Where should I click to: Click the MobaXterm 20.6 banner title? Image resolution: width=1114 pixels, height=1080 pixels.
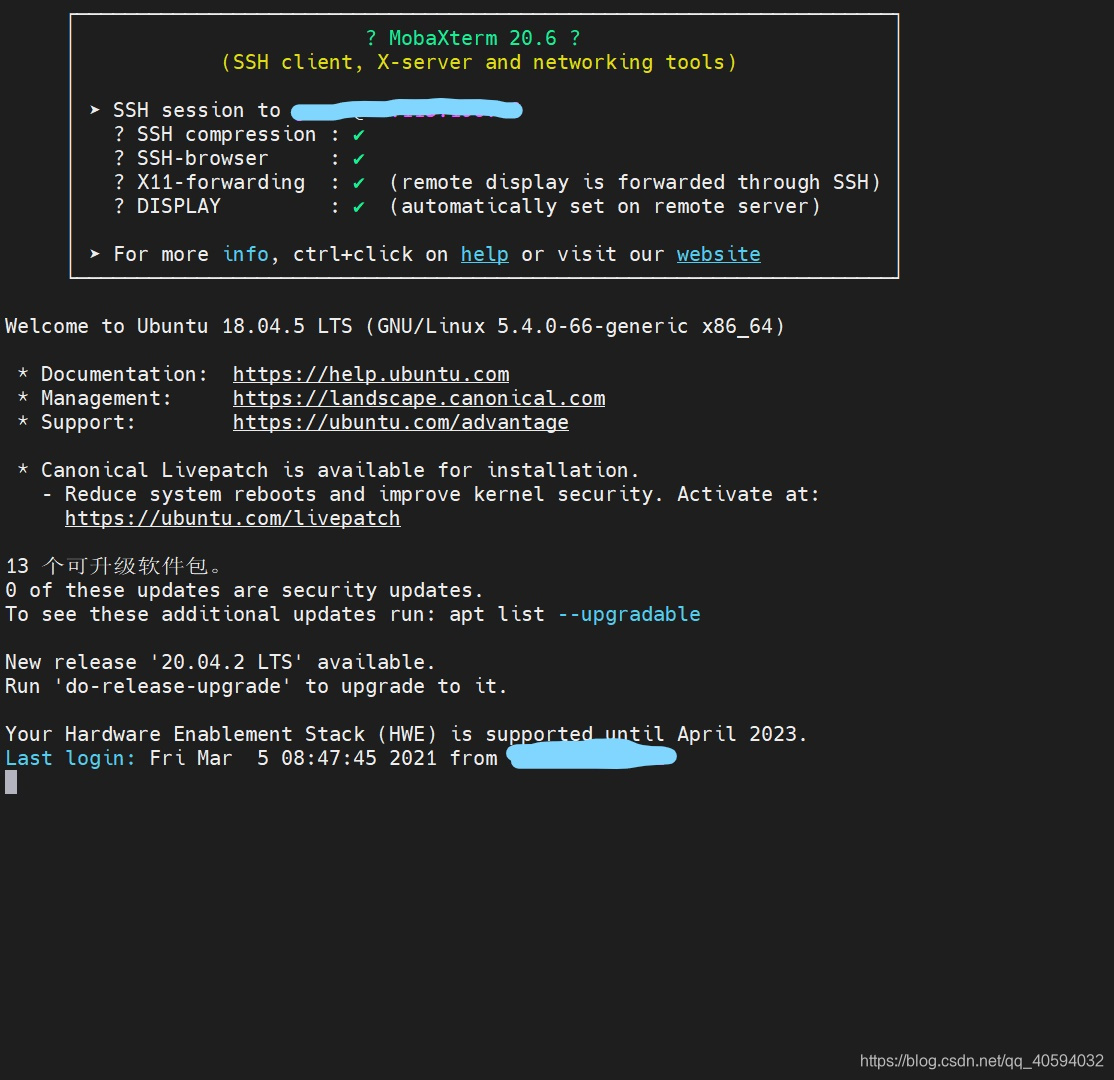tap(471, 37)
